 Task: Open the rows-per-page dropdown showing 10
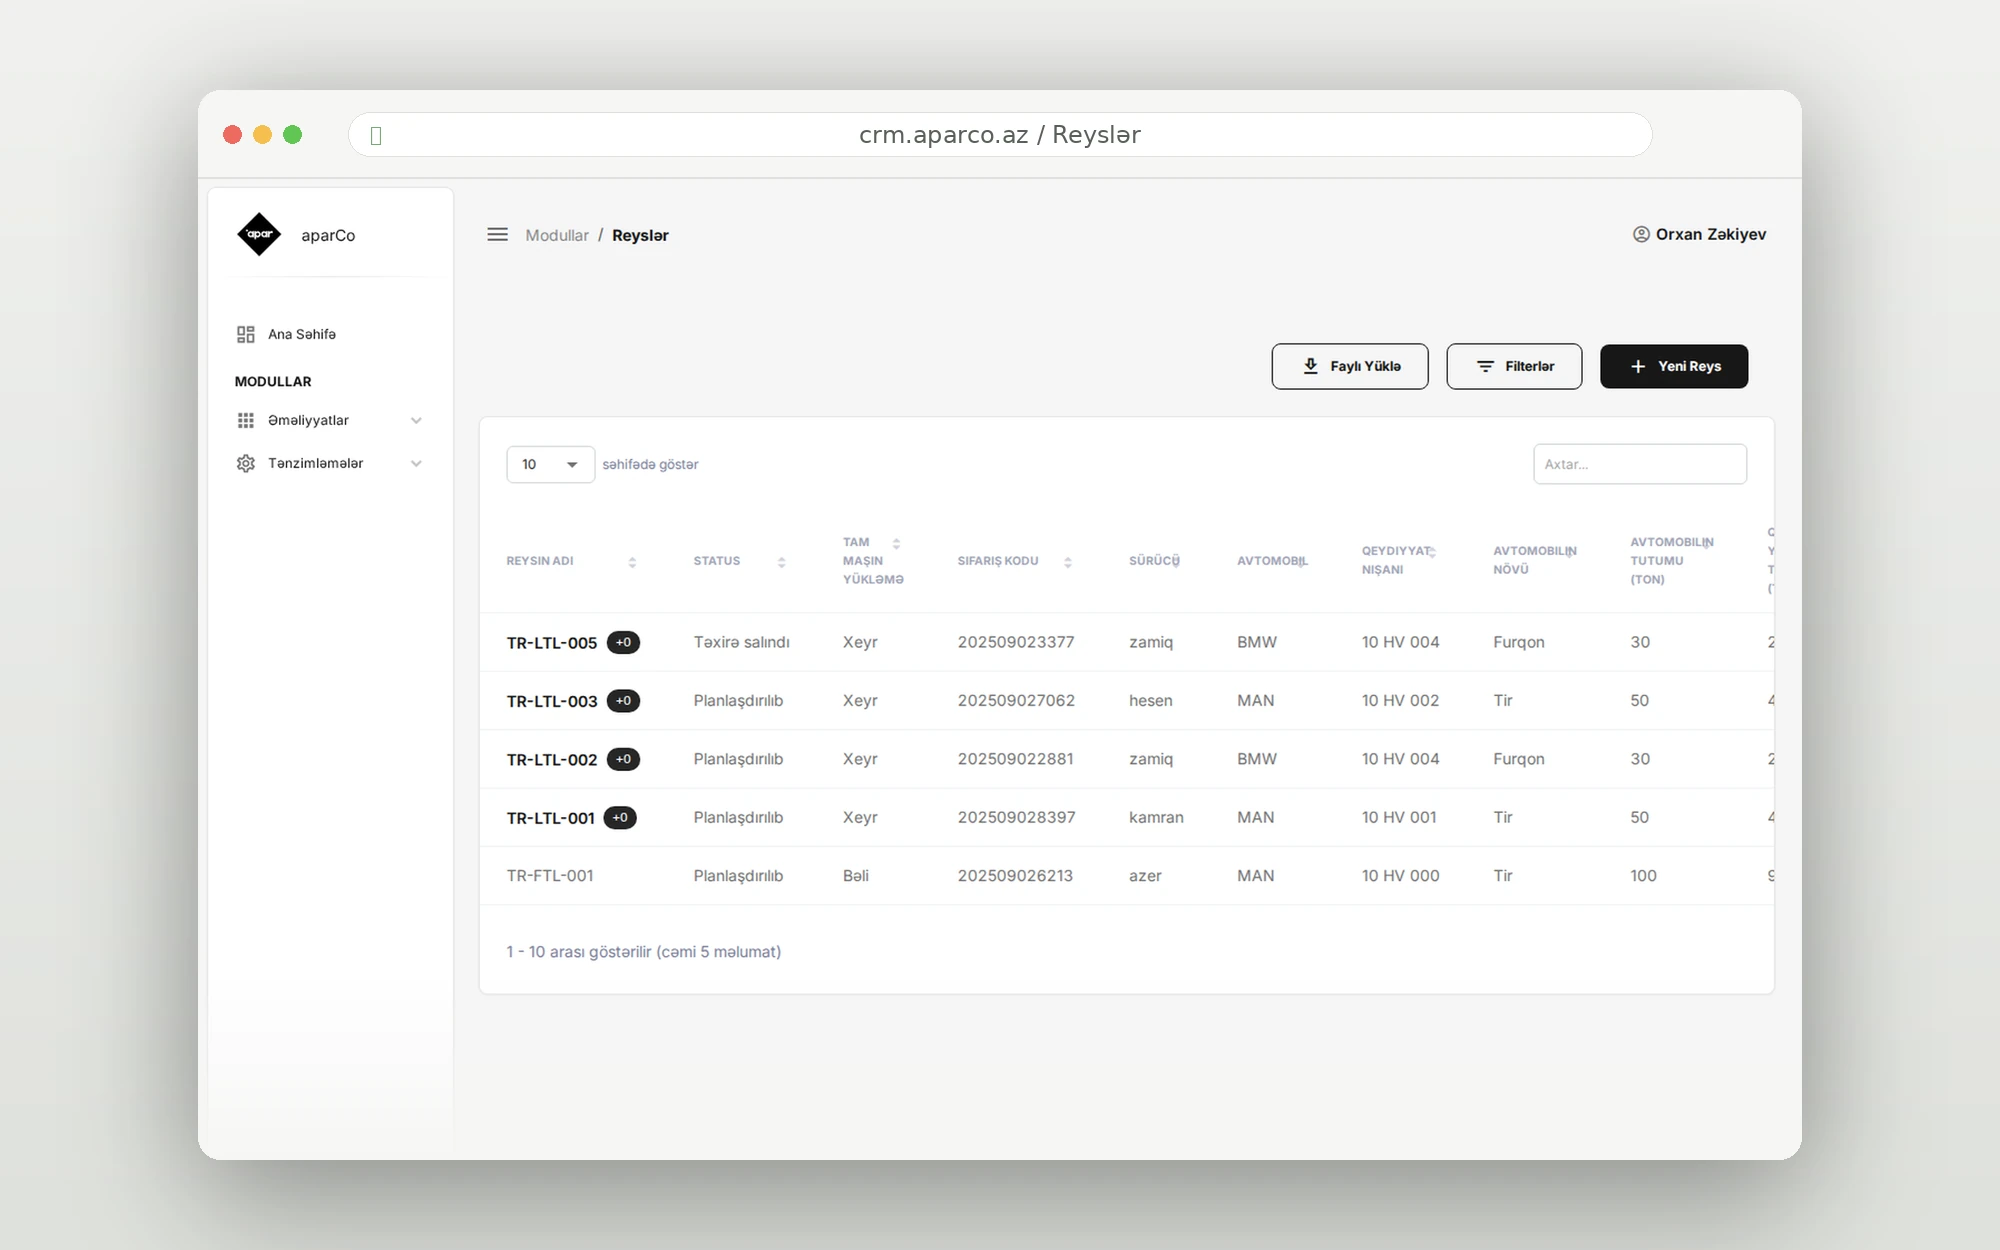(x=550, y=464)
